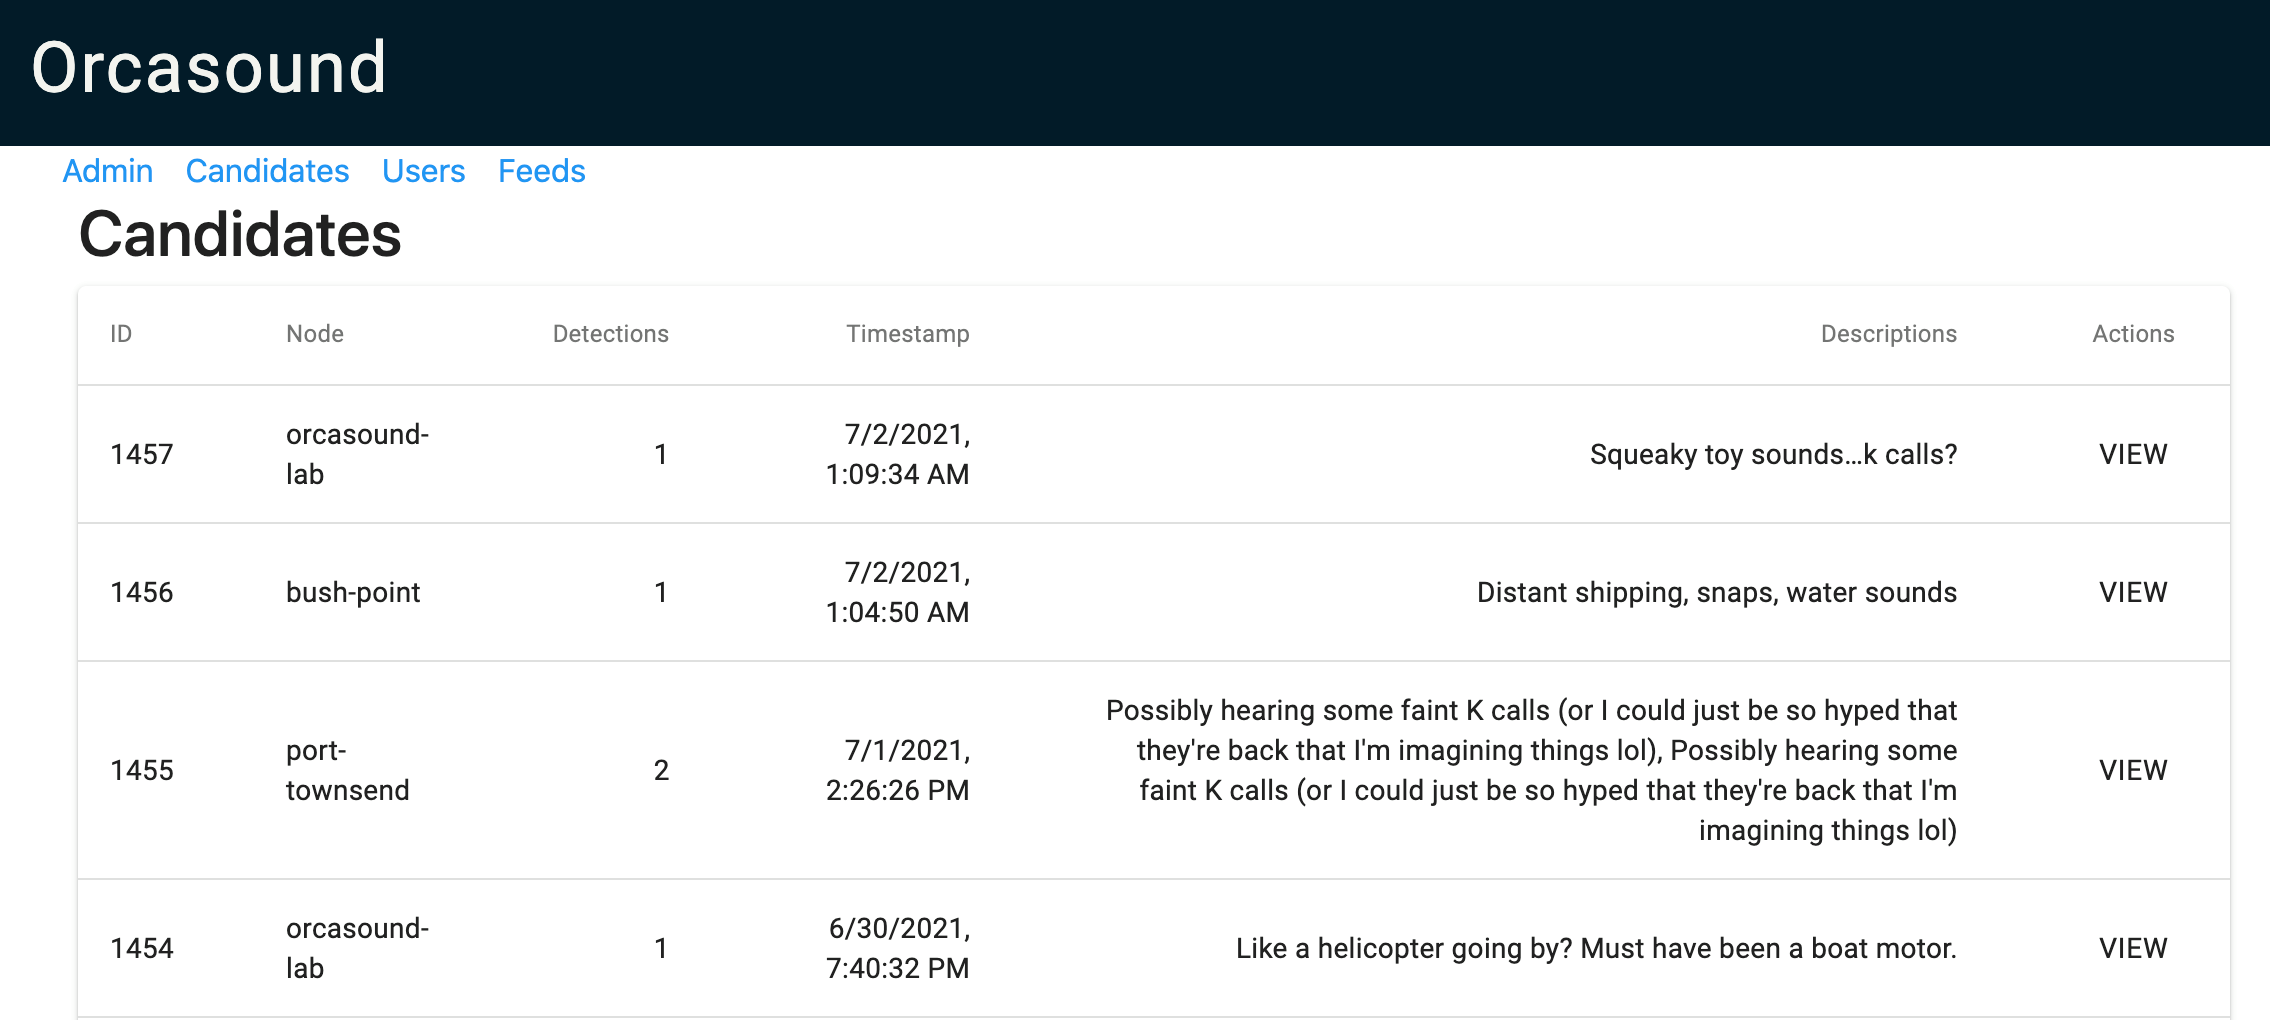The height and width of the screenshot is (1020, 2270).
Task: Click detections count in row 1454
Action: pos(661,948)
